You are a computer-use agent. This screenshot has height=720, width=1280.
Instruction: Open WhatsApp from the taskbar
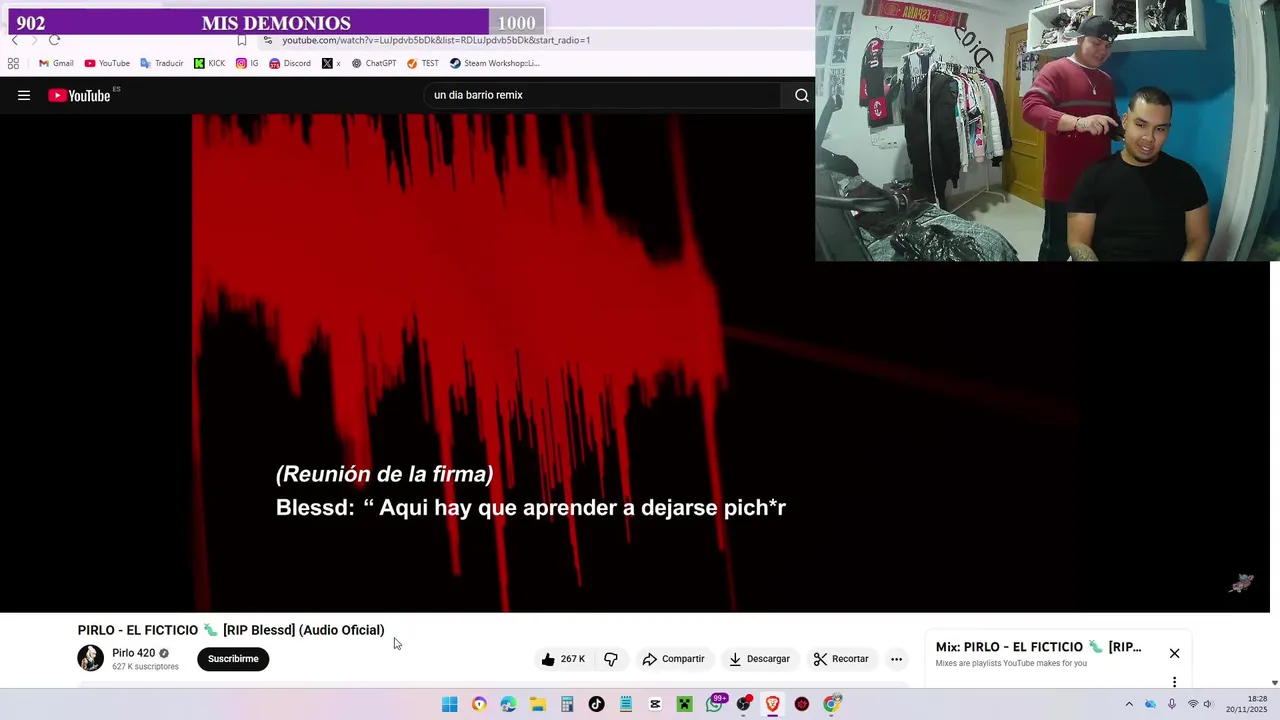[714, 704]
